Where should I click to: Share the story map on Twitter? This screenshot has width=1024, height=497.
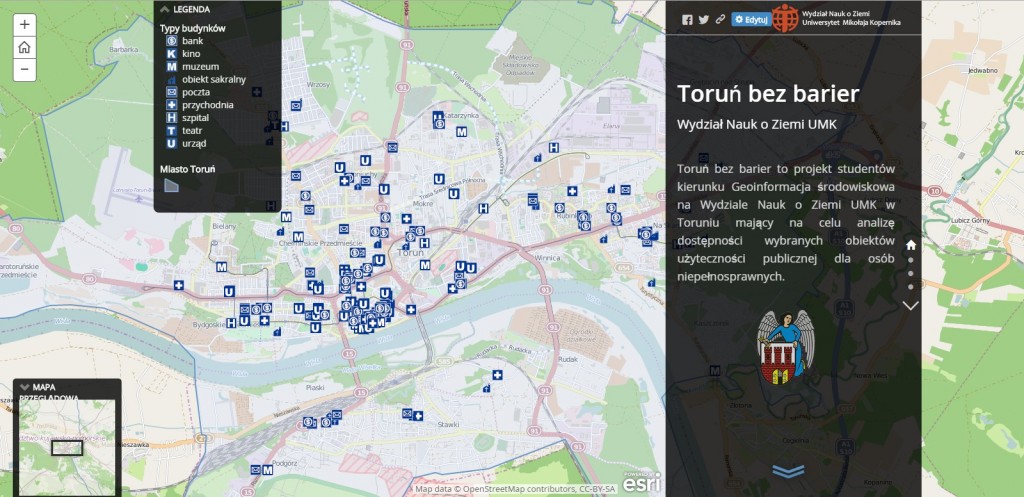pyautogui.click(x=703, y=20)
